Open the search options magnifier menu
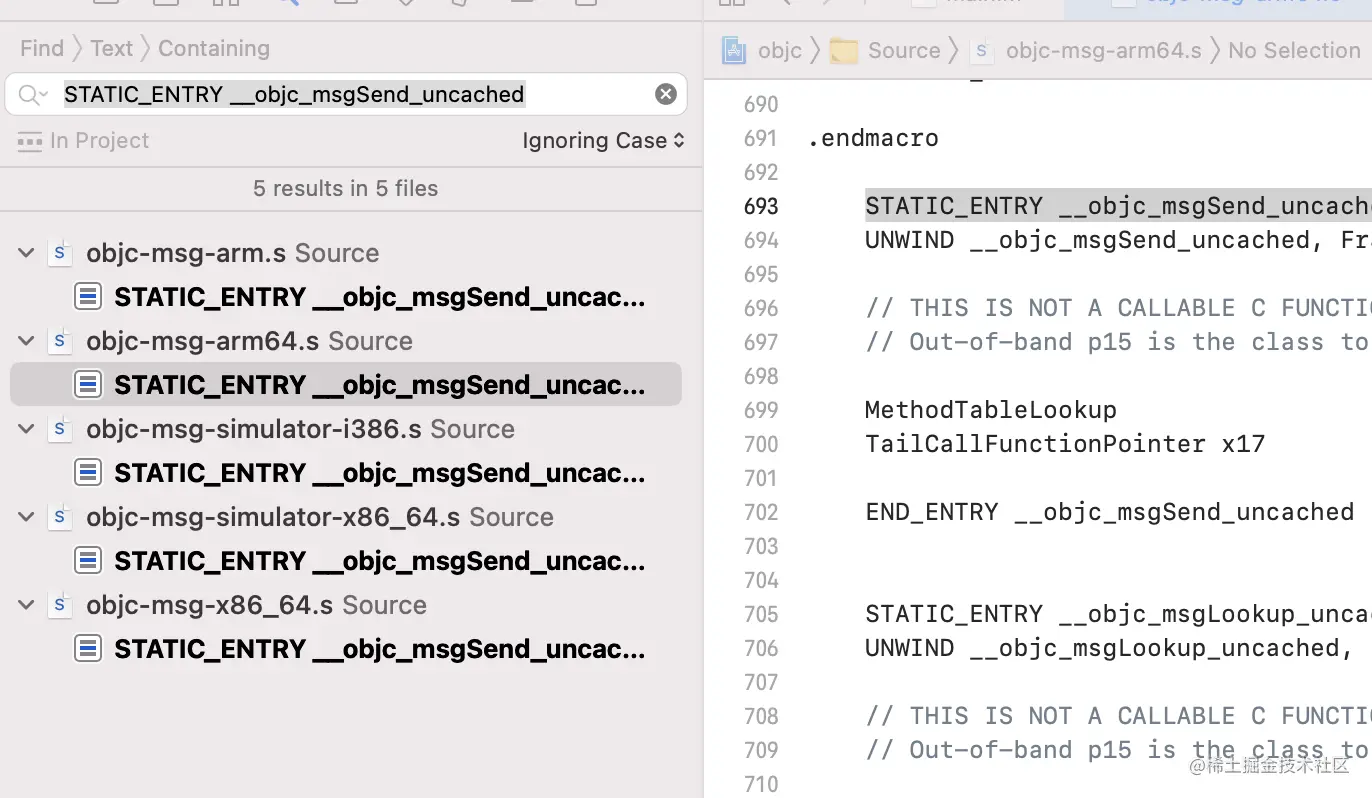The image size is (1372, 798). pos(32,95)
